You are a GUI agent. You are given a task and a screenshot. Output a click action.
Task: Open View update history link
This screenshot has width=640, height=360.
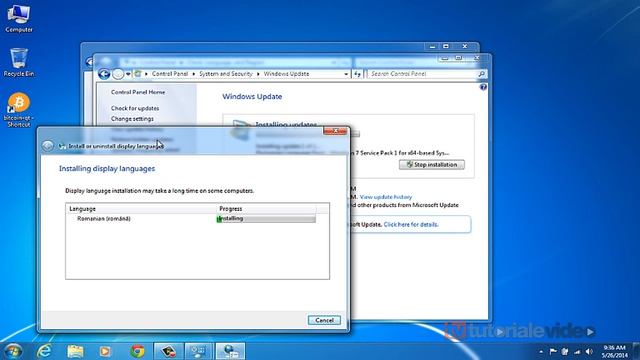(386, 197)
